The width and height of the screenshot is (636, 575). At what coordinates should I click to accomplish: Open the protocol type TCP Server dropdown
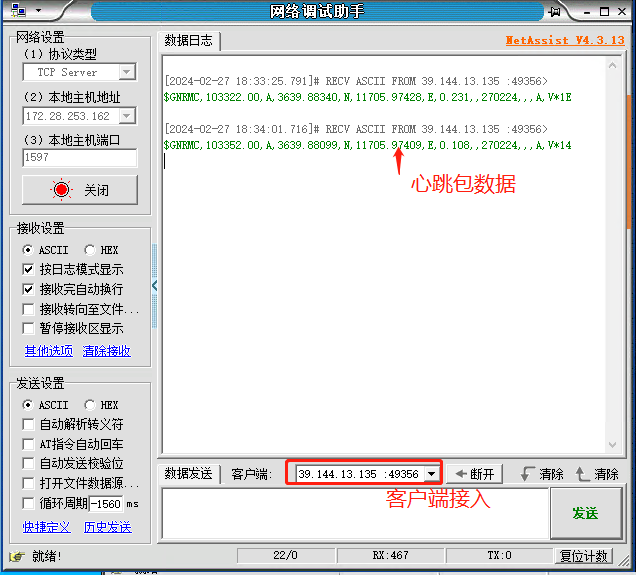tap(127, 72)
